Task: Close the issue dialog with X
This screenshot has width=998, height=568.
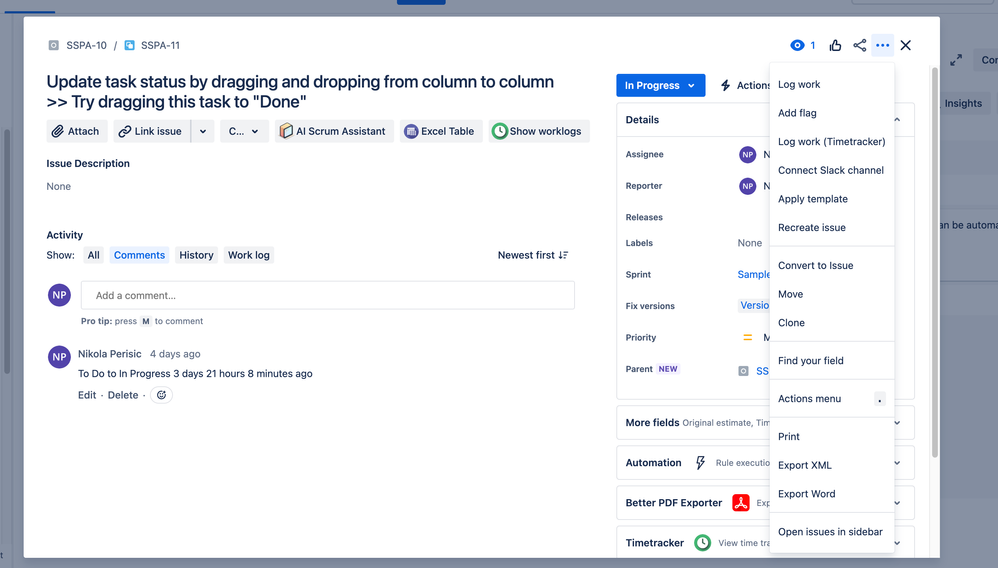Action: pyautogui.click(x=906, y=45)
